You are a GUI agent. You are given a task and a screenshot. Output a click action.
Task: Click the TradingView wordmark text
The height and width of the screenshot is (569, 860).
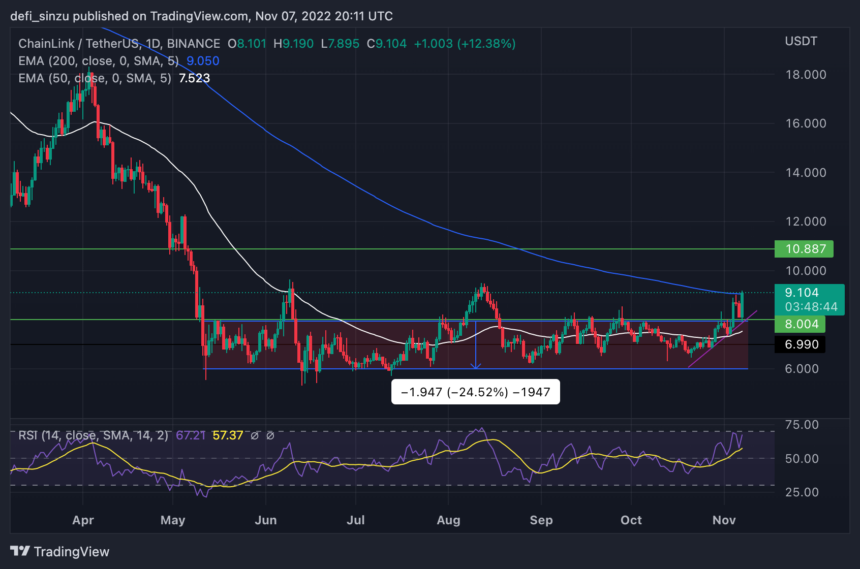(x=72, y=551)
